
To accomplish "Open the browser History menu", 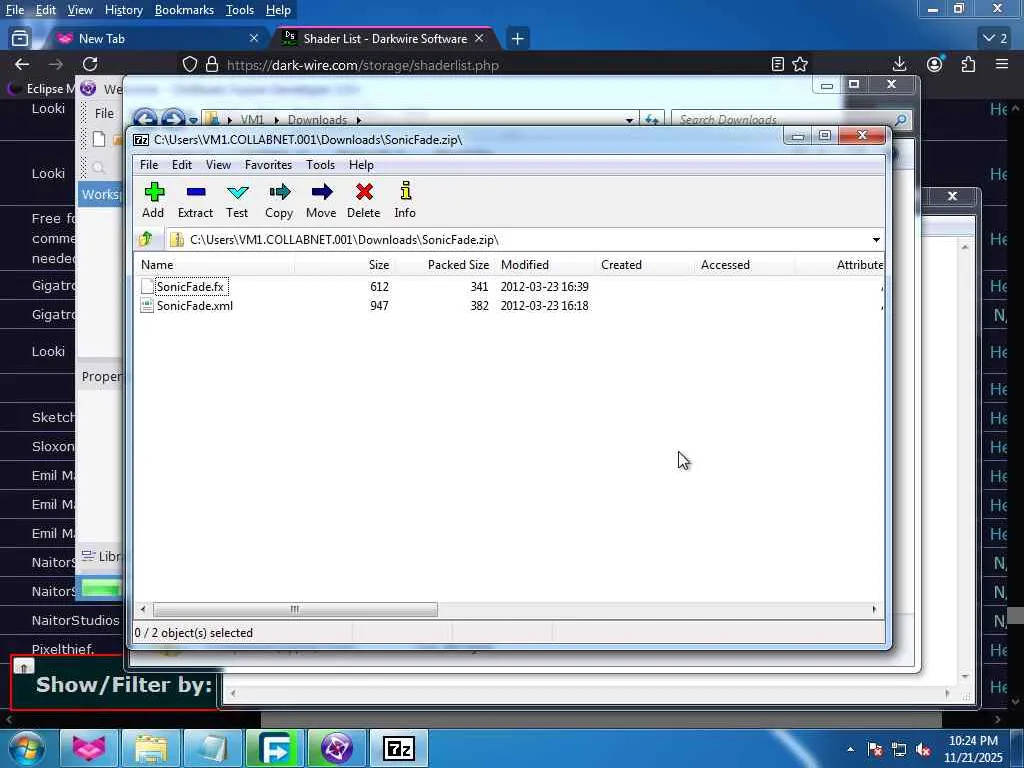I will tap(123, 10).
